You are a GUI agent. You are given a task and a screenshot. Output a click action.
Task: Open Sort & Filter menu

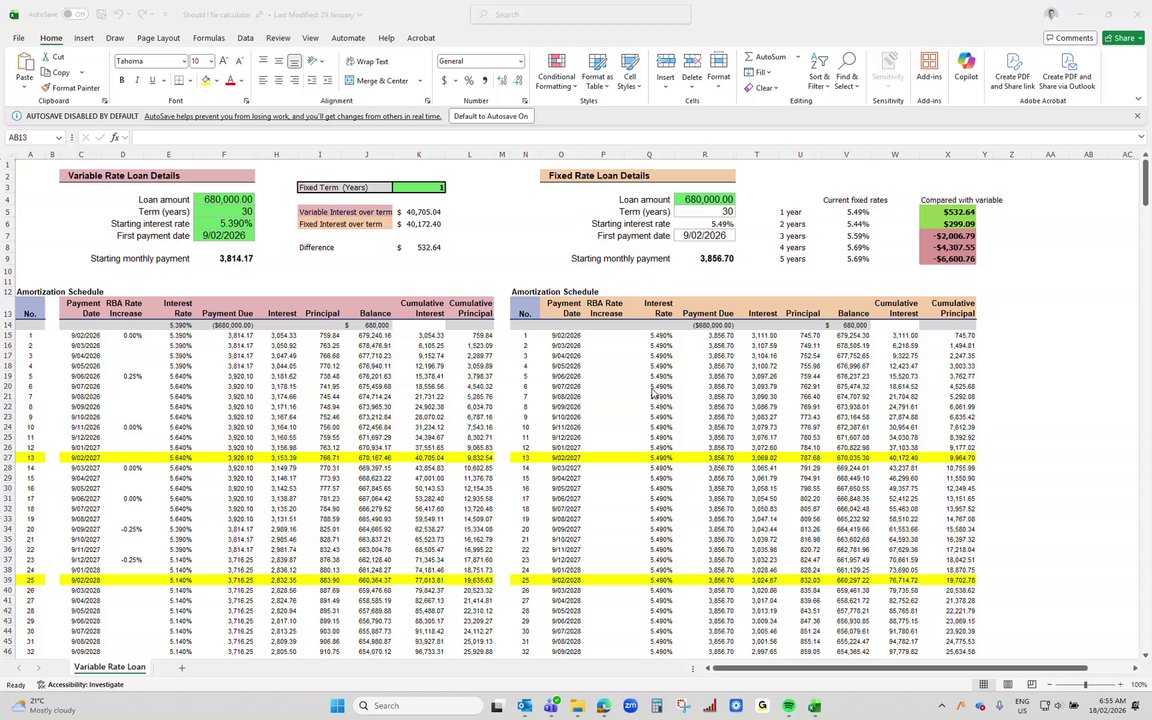click(x=818, y=71)
